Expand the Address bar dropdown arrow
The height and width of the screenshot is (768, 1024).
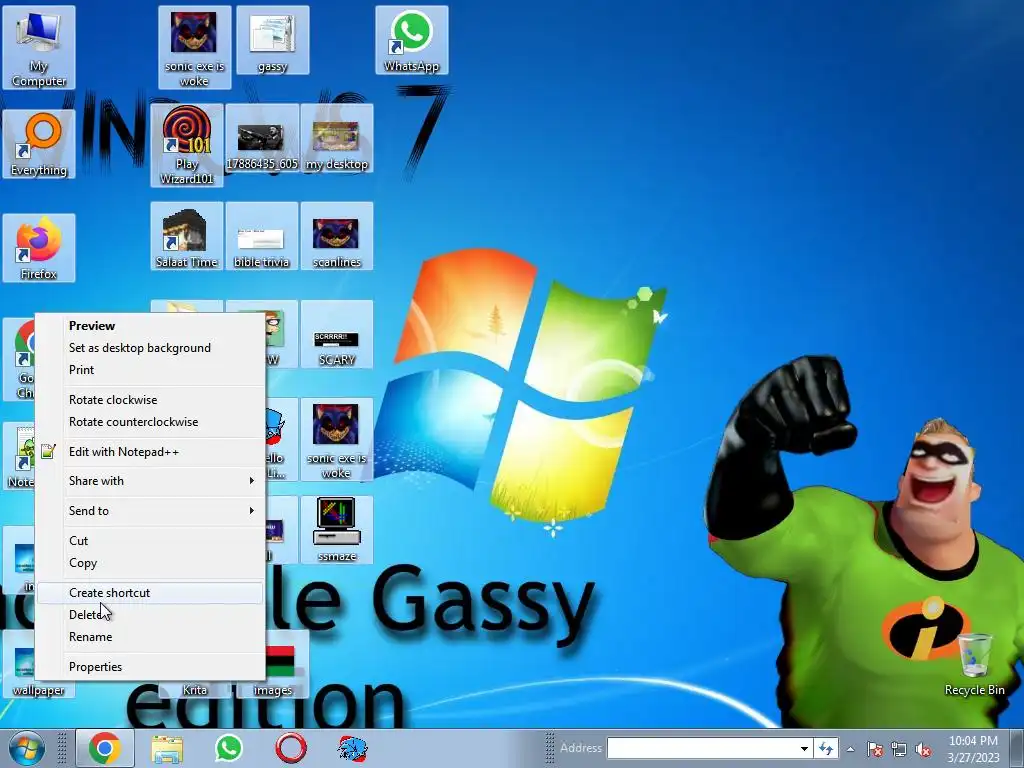804,748
